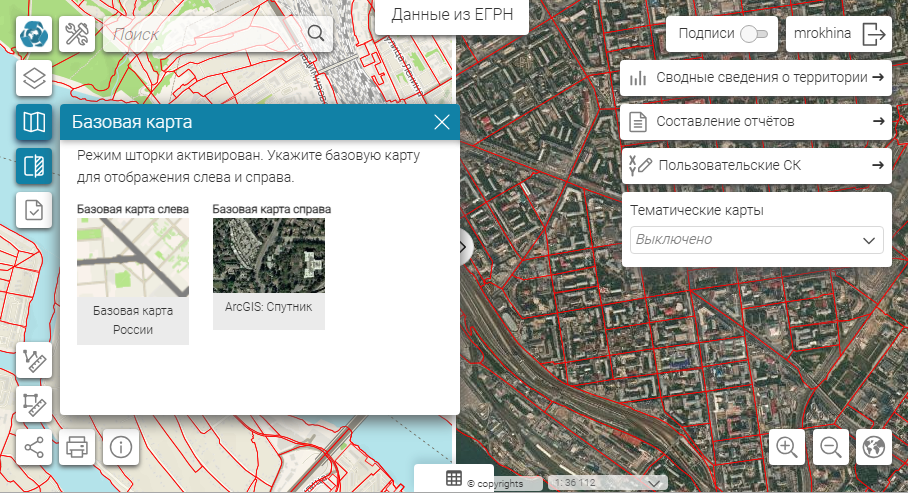This screenshot has width=908, height=493.
Task: Toggle the base map panel button
Action: [35, 122]
